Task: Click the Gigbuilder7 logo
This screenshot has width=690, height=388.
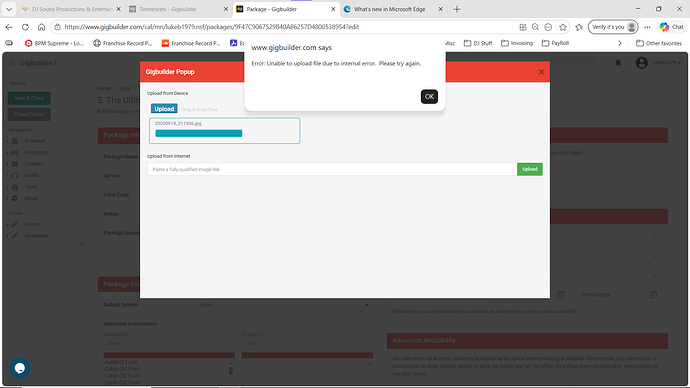Action: (33, 63)
